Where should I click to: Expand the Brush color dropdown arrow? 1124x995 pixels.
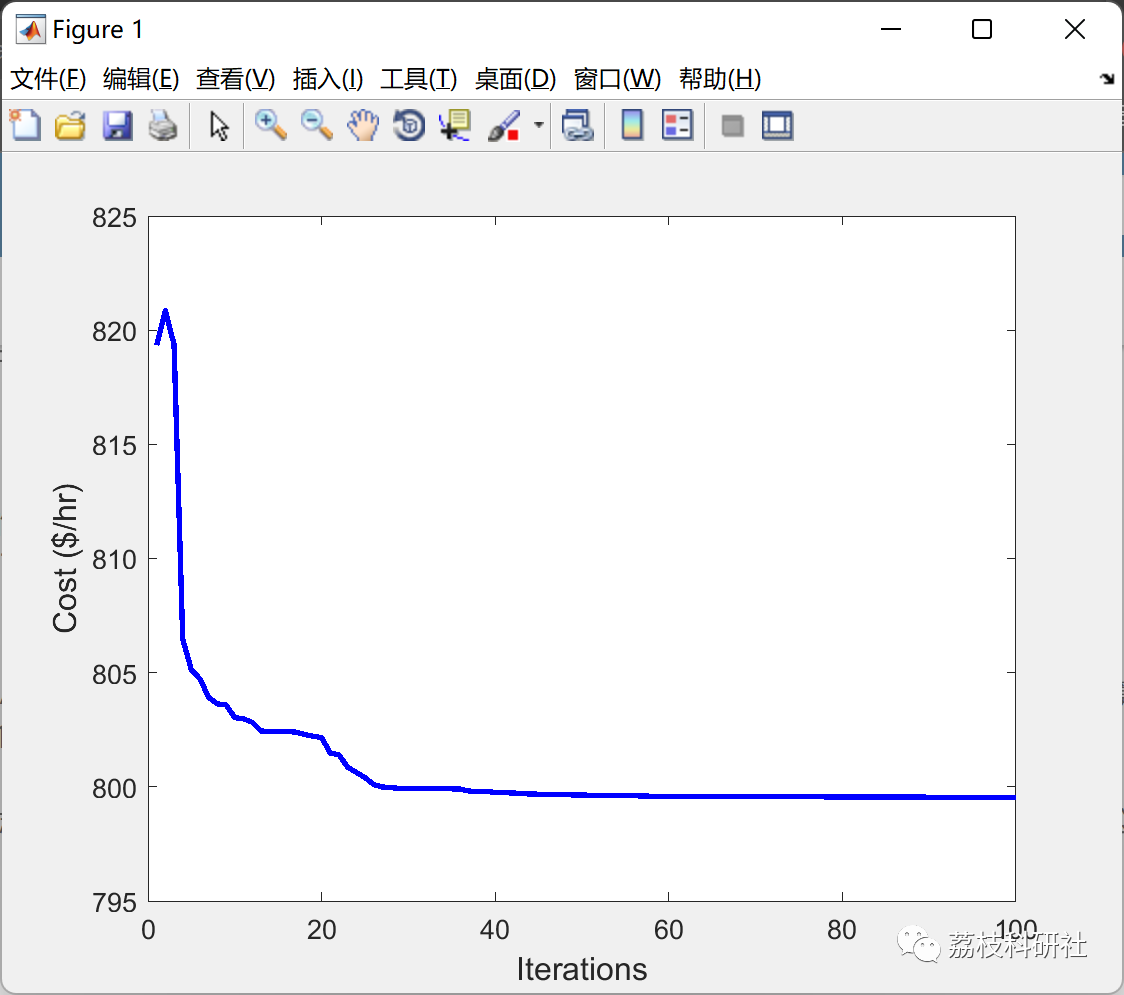click(538, 125)
